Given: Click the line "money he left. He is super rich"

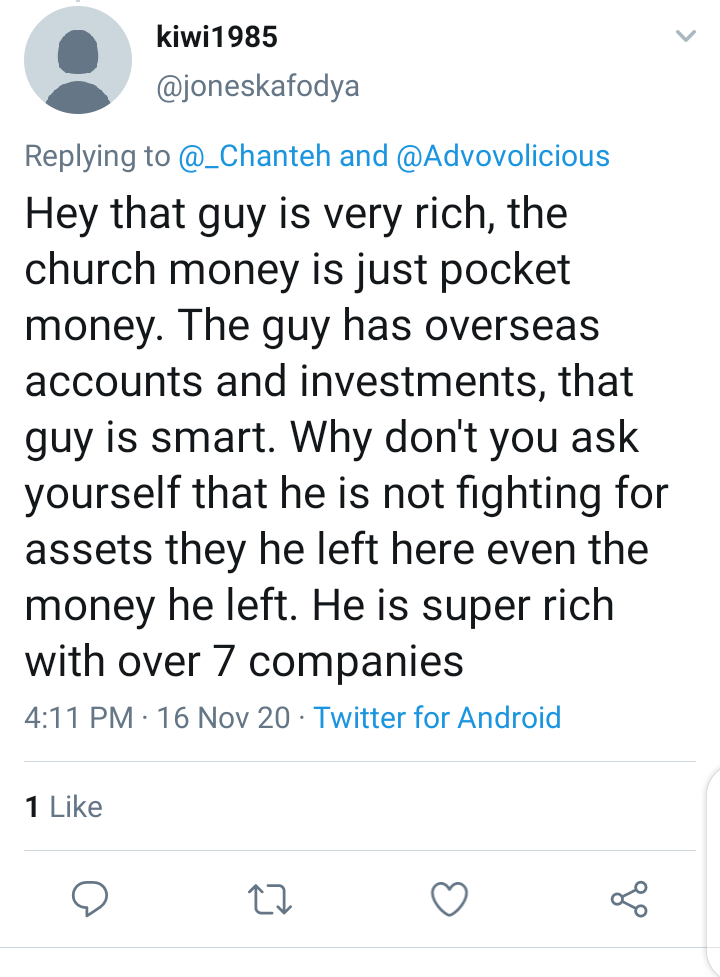Looking at the screenshot, I should tap(318, 605).
